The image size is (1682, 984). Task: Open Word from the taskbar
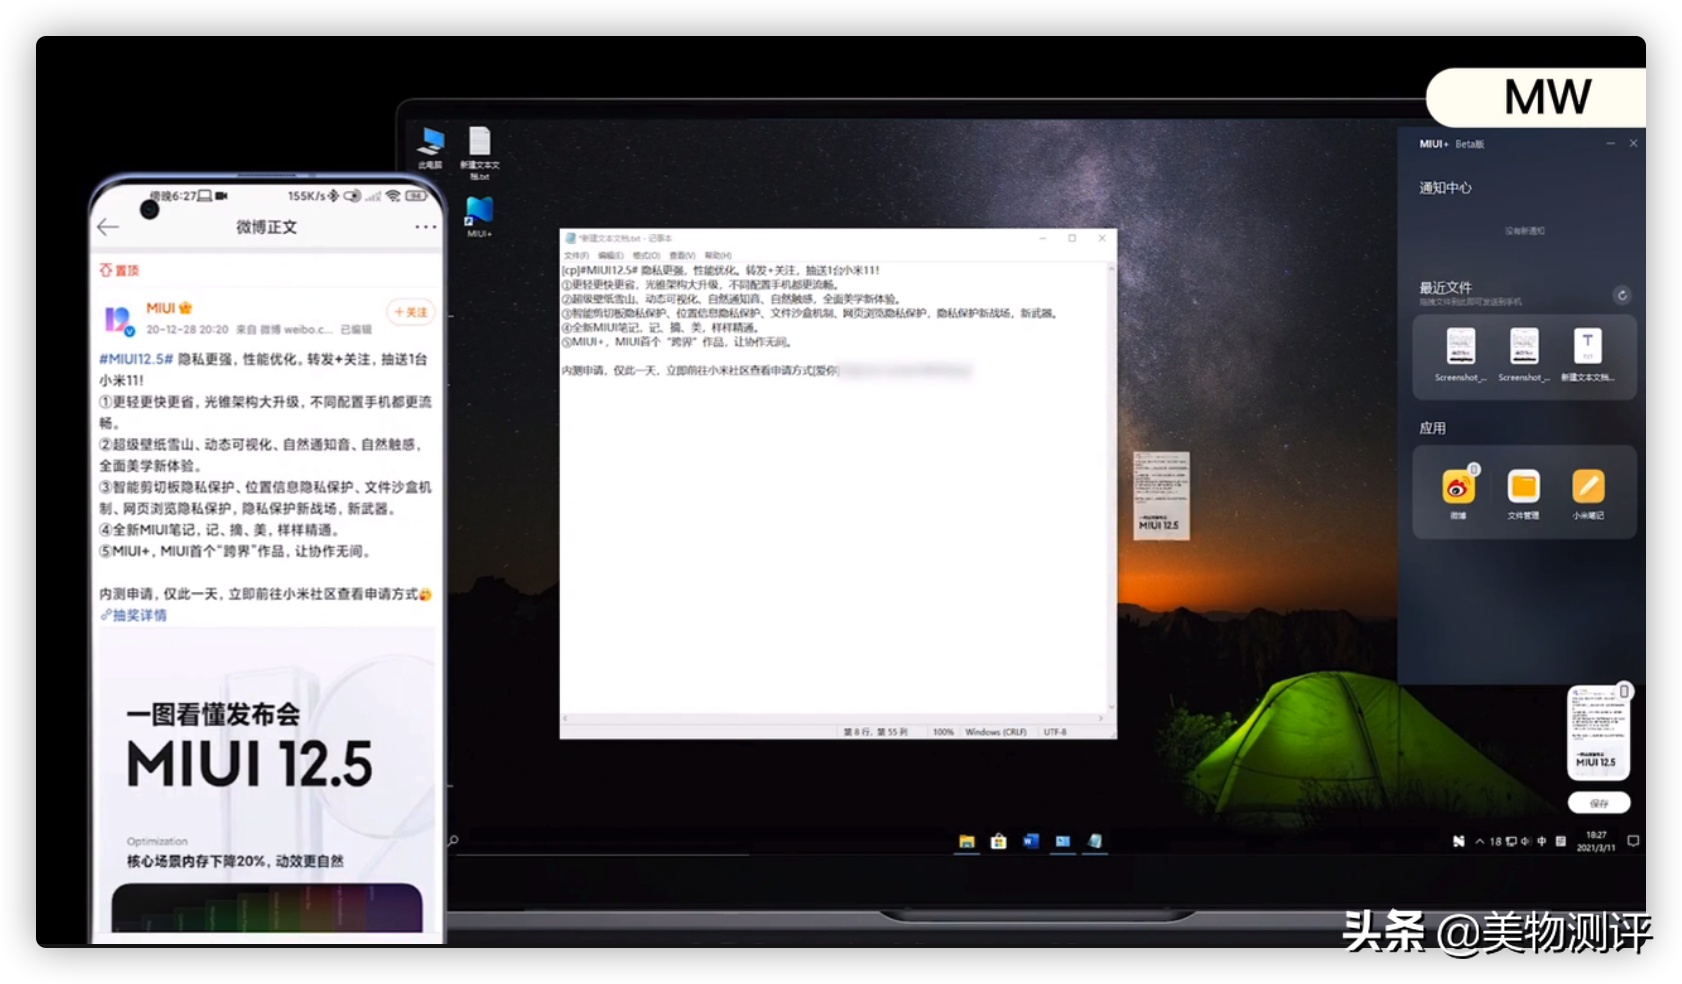point(1031,842)
